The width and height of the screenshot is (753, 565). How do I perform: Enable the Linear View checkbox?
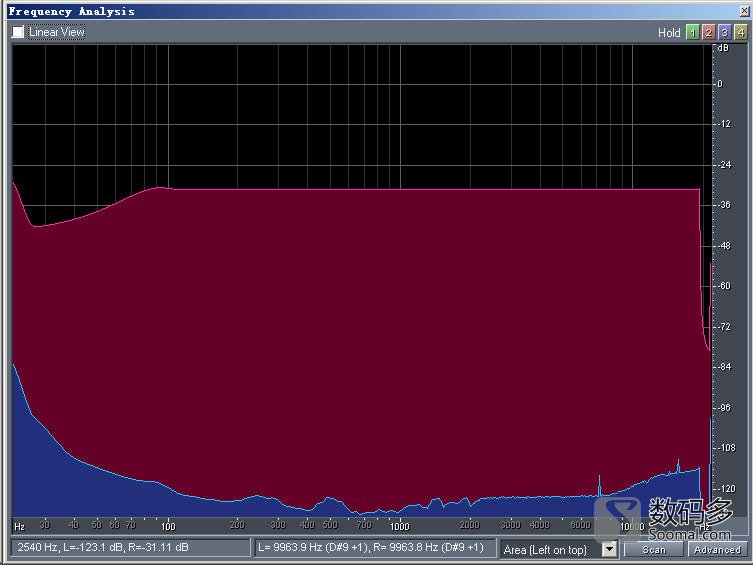[x=18, y=32]
